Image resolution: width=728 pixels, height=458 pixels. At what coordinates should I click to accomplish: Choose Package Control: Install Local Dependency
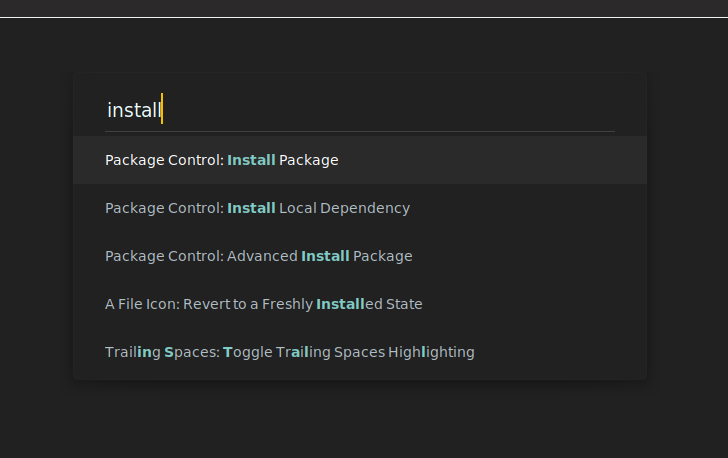[x=257, y=208]
